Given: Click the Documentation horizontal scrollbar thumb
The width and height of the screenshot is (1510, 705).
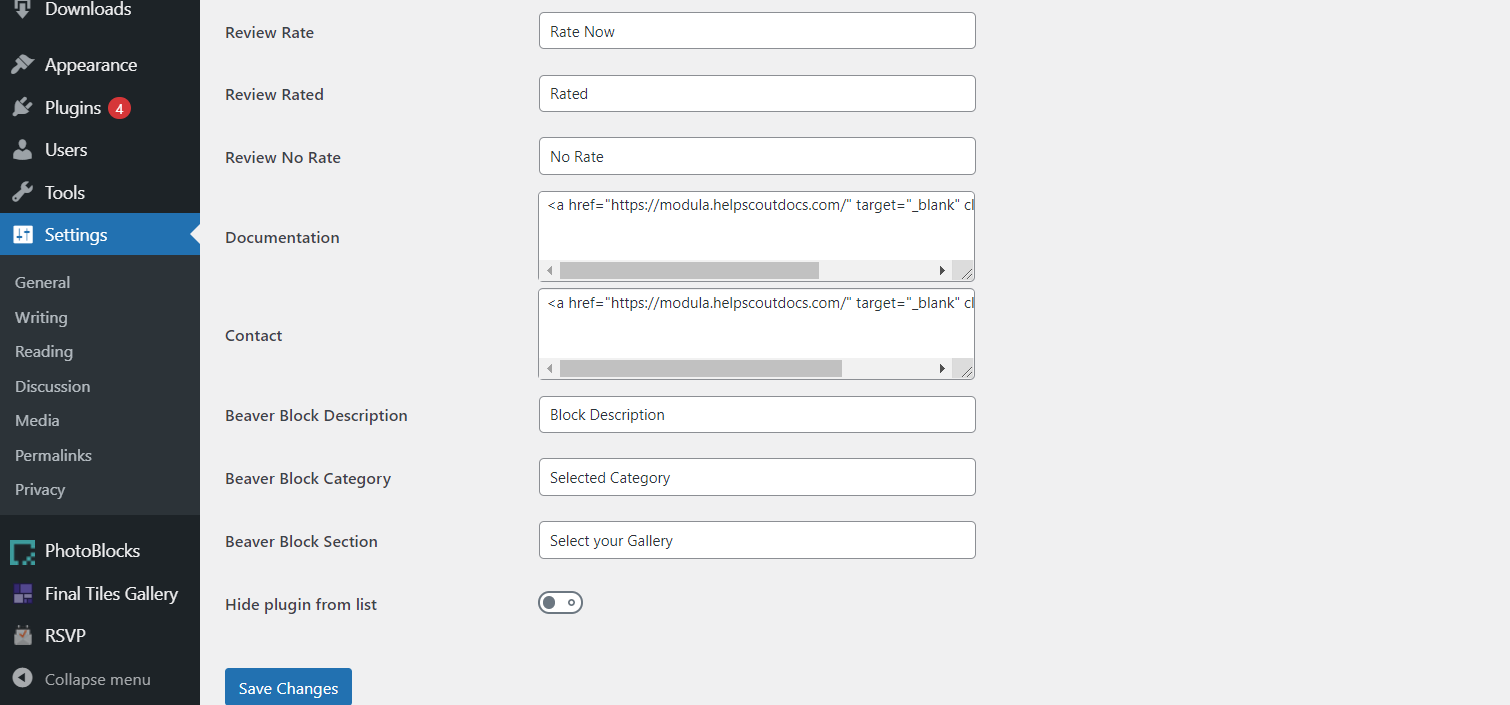Looking at the screenshot, I should pyautogui.click(x=689, y=271).
